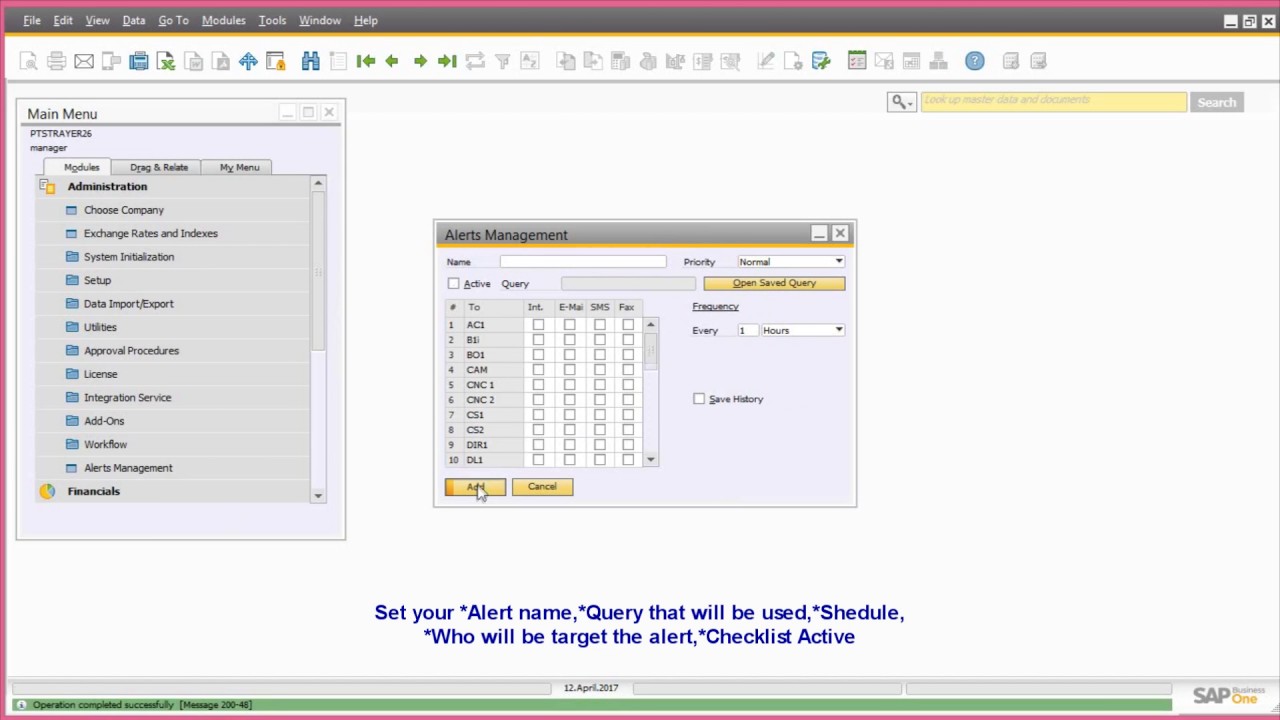Check Fax box for user CS1
The image size is (1280, 720).
pos(628,415)
